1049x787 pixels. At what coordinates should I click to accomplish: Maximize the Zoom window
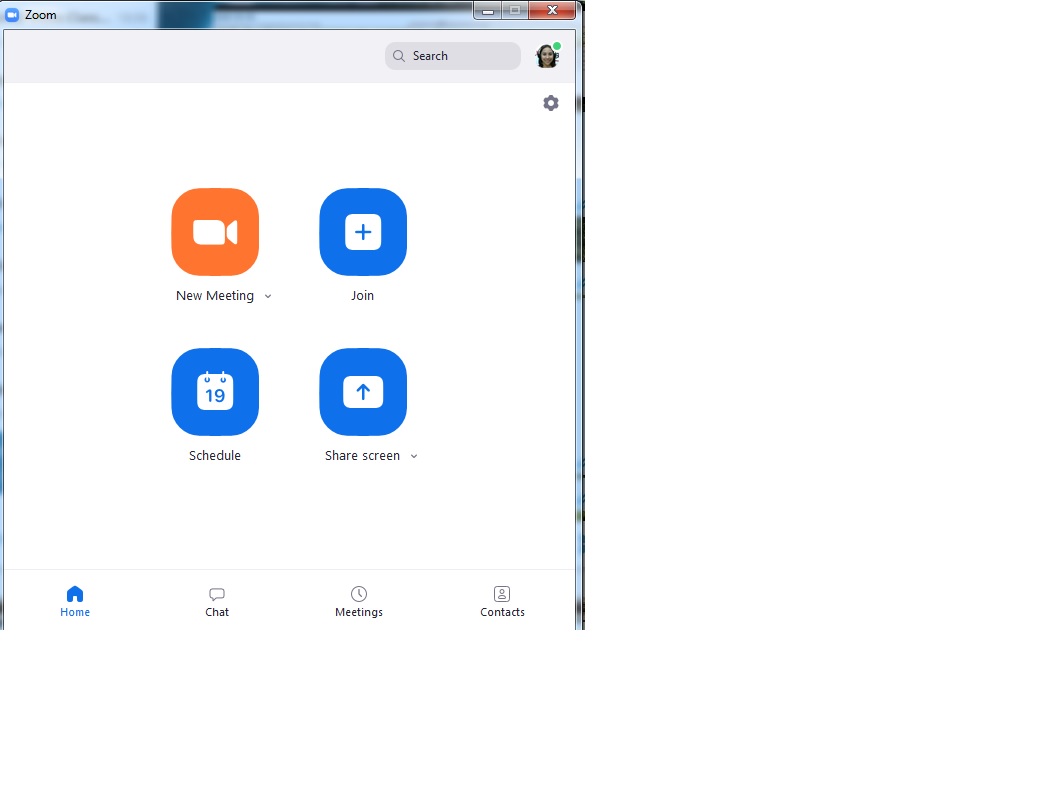click(514, 10)
